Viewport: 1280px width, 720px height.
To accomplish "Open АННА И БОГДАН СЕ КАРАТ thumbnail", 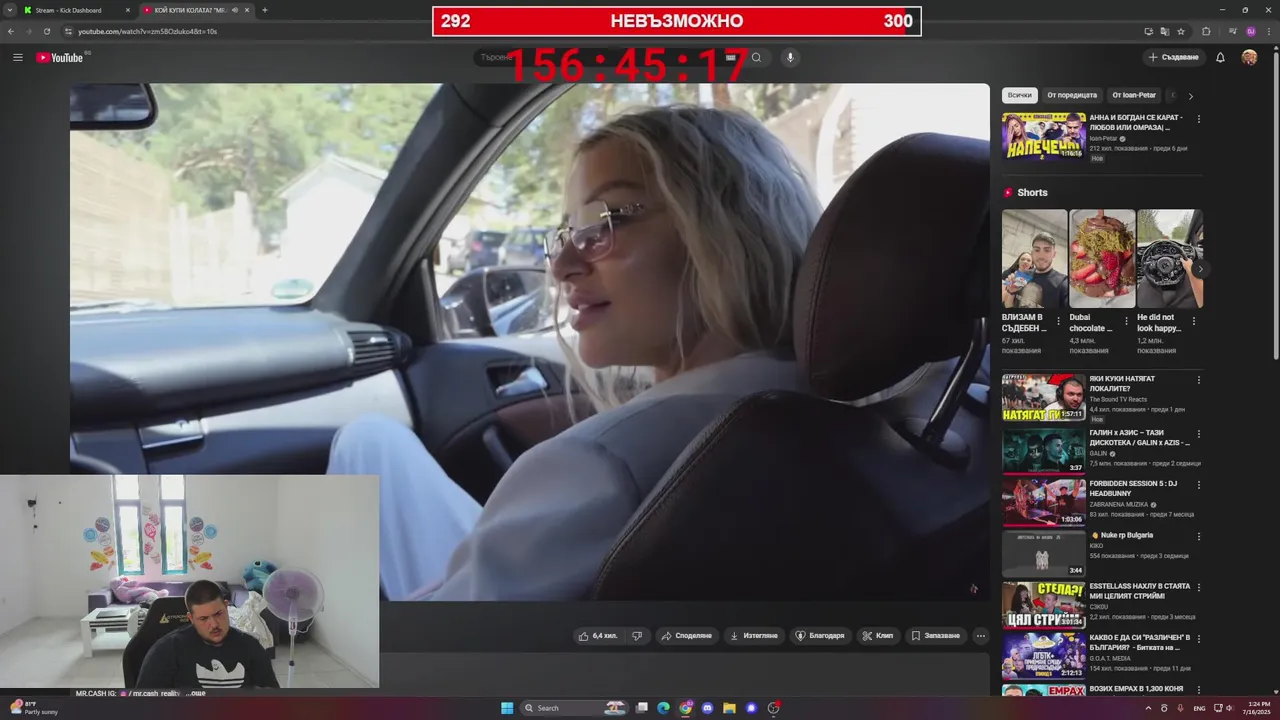I will pos(1043,136).
